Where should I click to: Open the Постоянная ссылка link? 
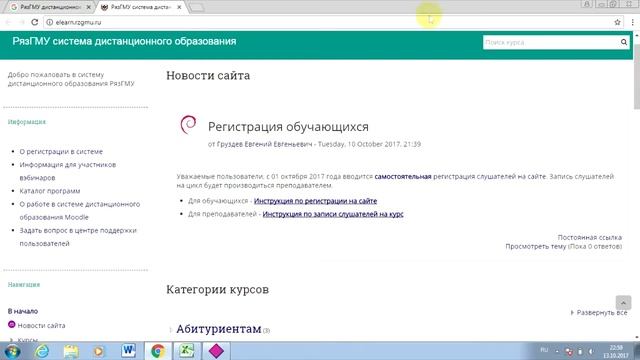590,237
